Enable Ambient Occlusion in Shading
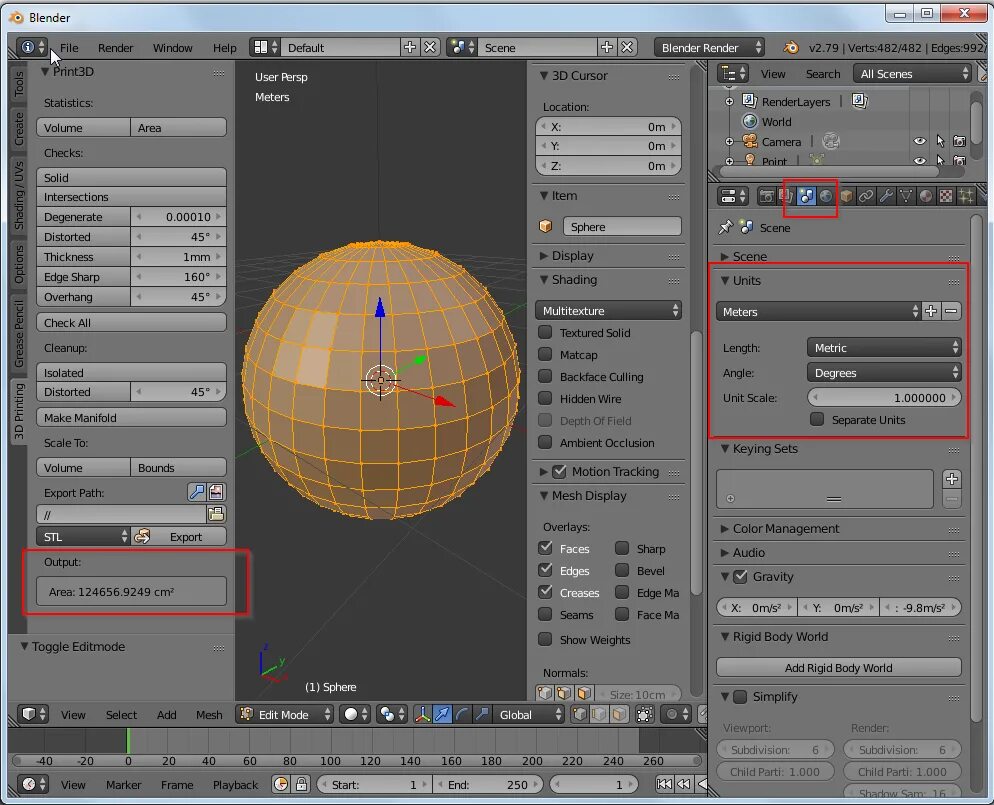The width and height of the screenshot is (994, 805). tap(545, 442)
